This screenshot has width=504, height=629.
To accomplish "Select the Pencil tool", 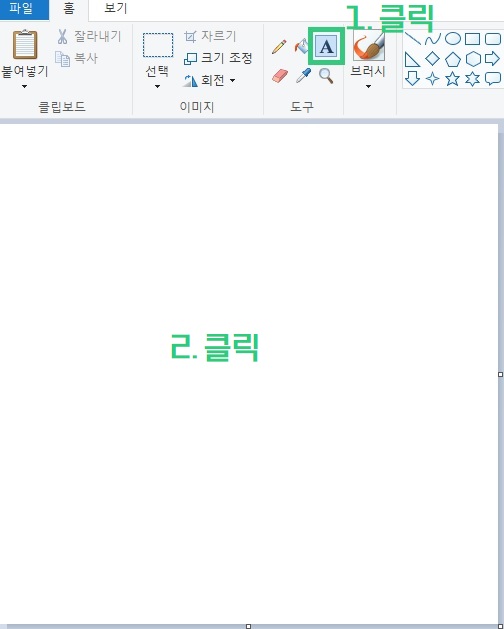I will pos(279,47).
